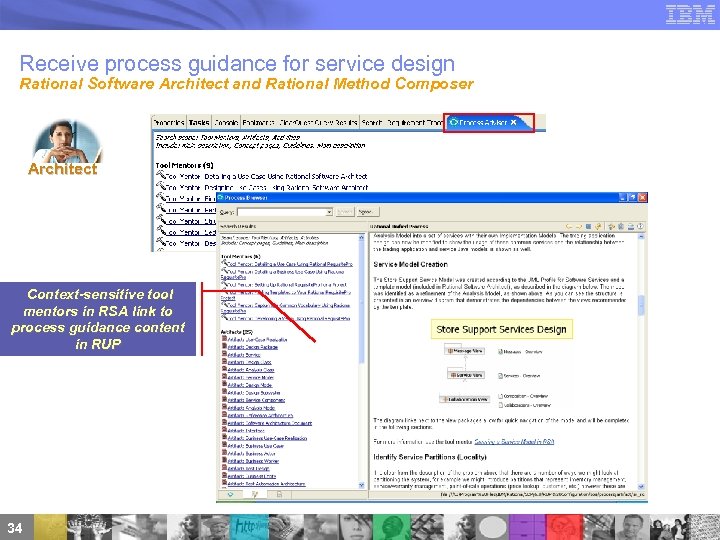Viewport: 720px width, 540px height.
Task: Click the help icon at the content toolbar end
Action: pos(640,226)
